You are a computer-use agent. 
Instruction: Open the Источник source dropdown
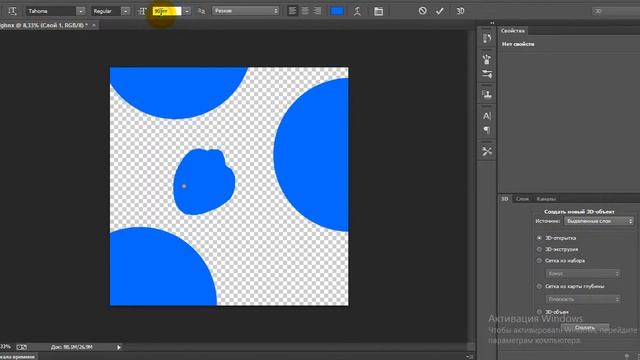click(x=599, y=221)
